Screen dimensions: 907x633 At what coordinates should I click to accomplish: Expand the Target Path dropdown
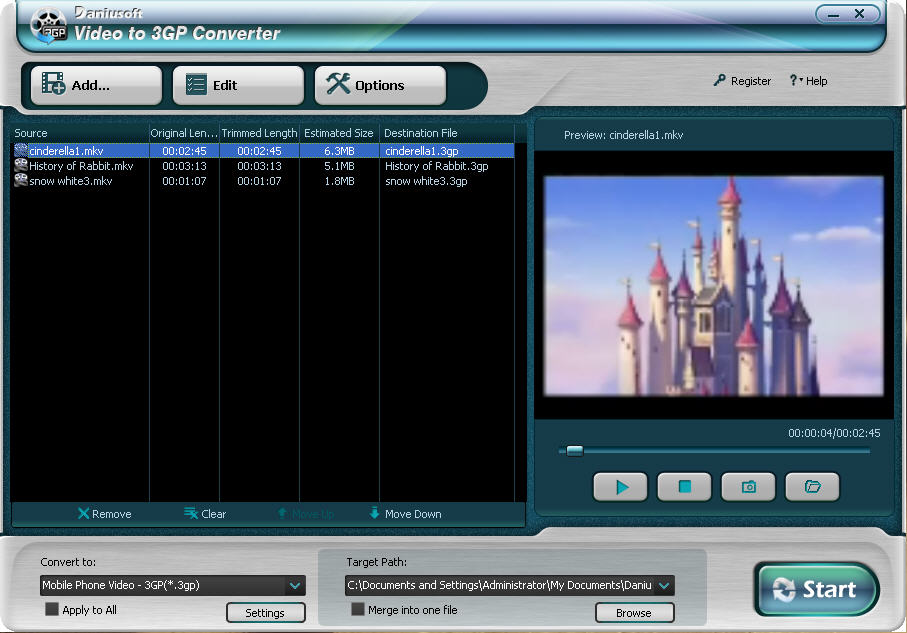click(x=664, y=586)
